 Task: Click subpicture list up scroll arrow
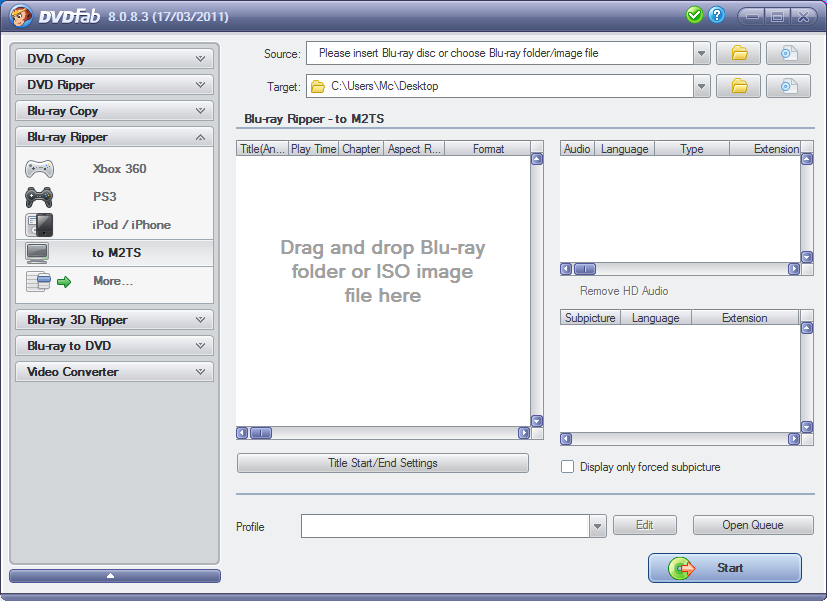click(x=807, y=328)
